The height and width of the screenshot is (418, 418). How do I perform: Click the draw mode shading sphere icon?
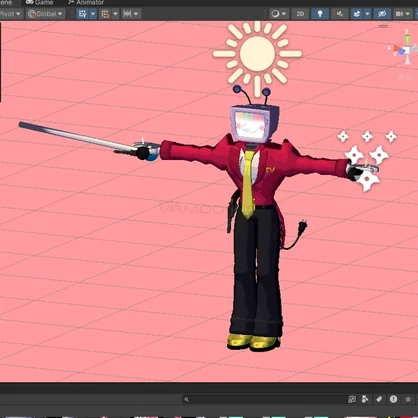click(x=275, y=14)
